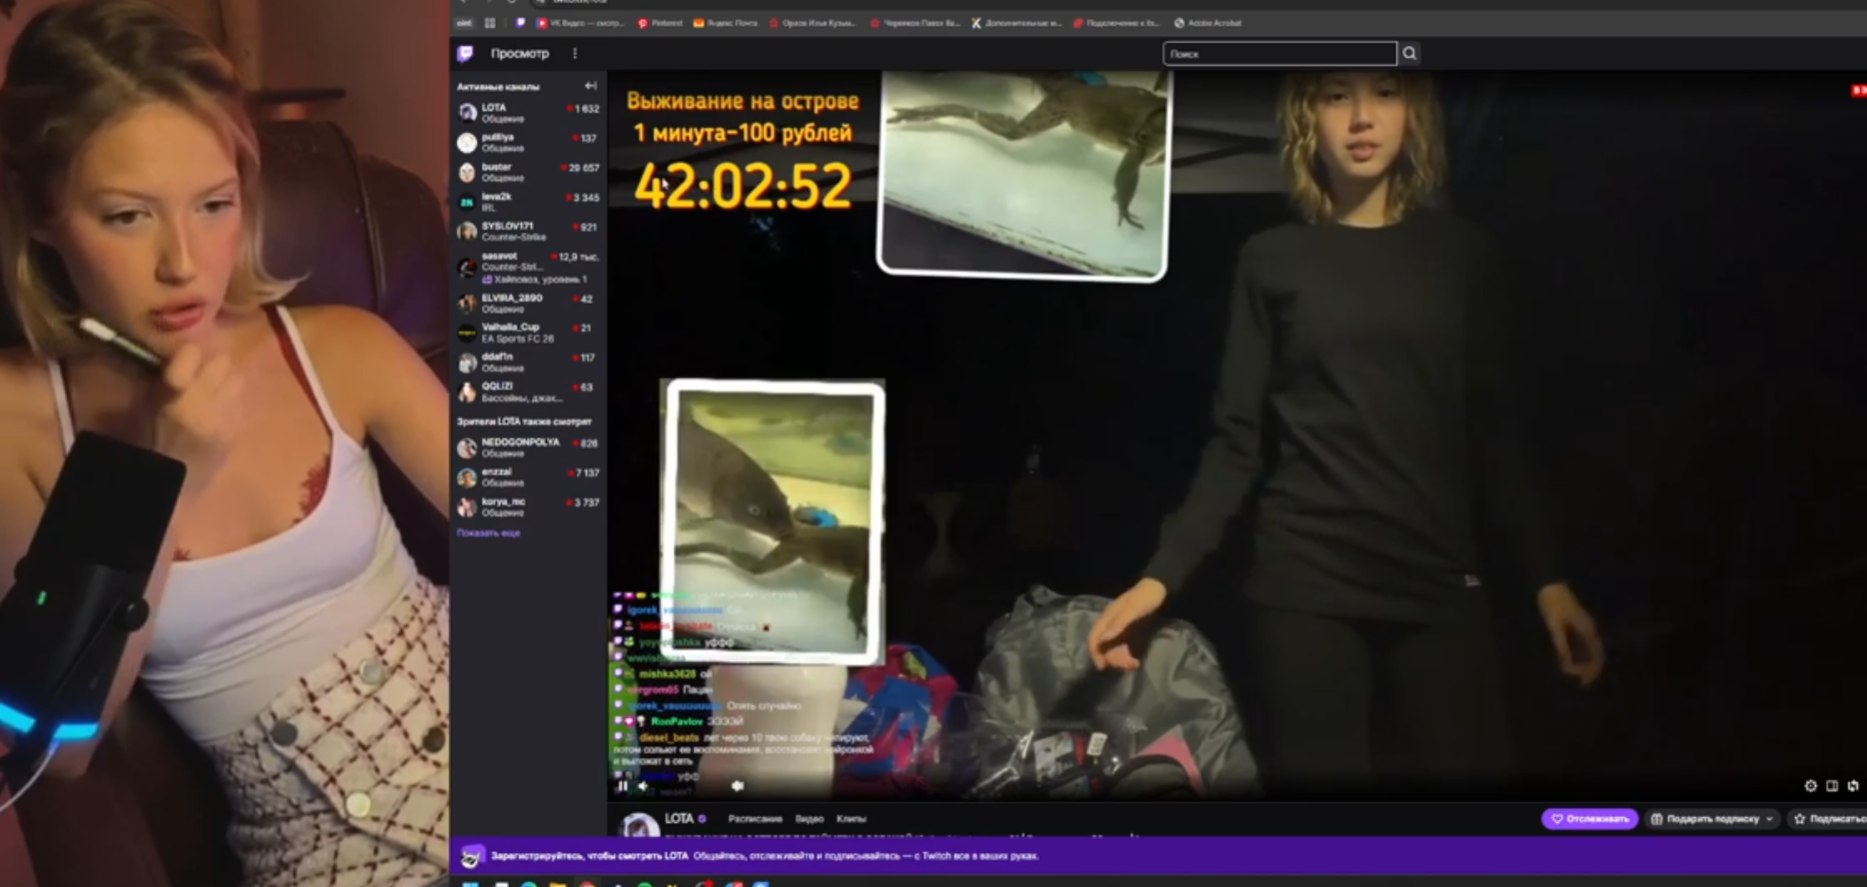Open the pulliya channel in the sidebar
Viewport: 1867px width, 887px height.
(x=528, y=142)
